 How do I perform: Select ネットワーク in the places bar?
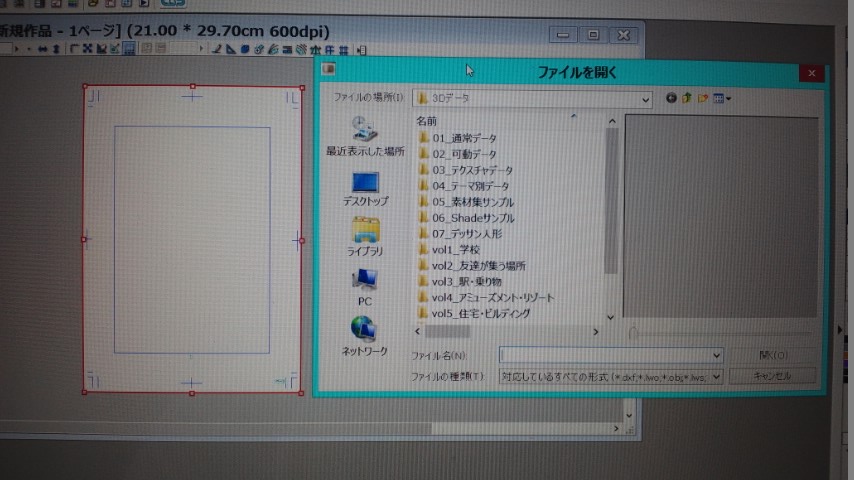(x=364, y=336)
